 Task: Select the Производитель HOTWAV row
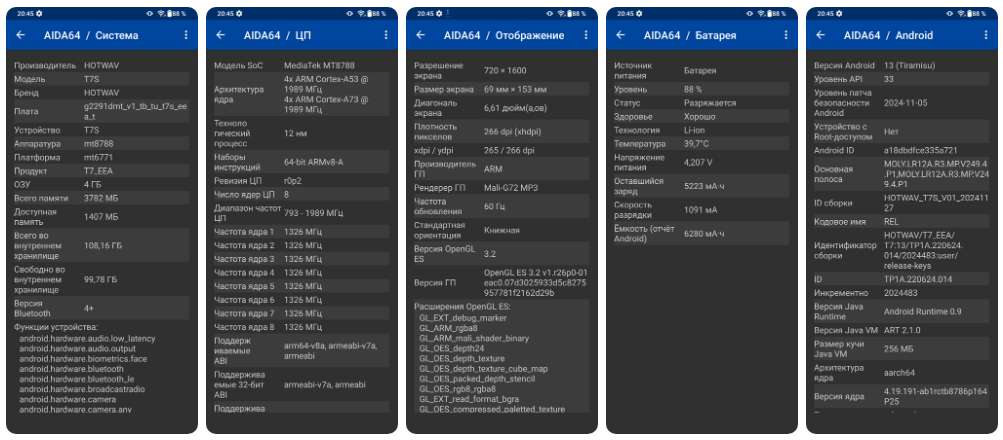click(101, 65)
